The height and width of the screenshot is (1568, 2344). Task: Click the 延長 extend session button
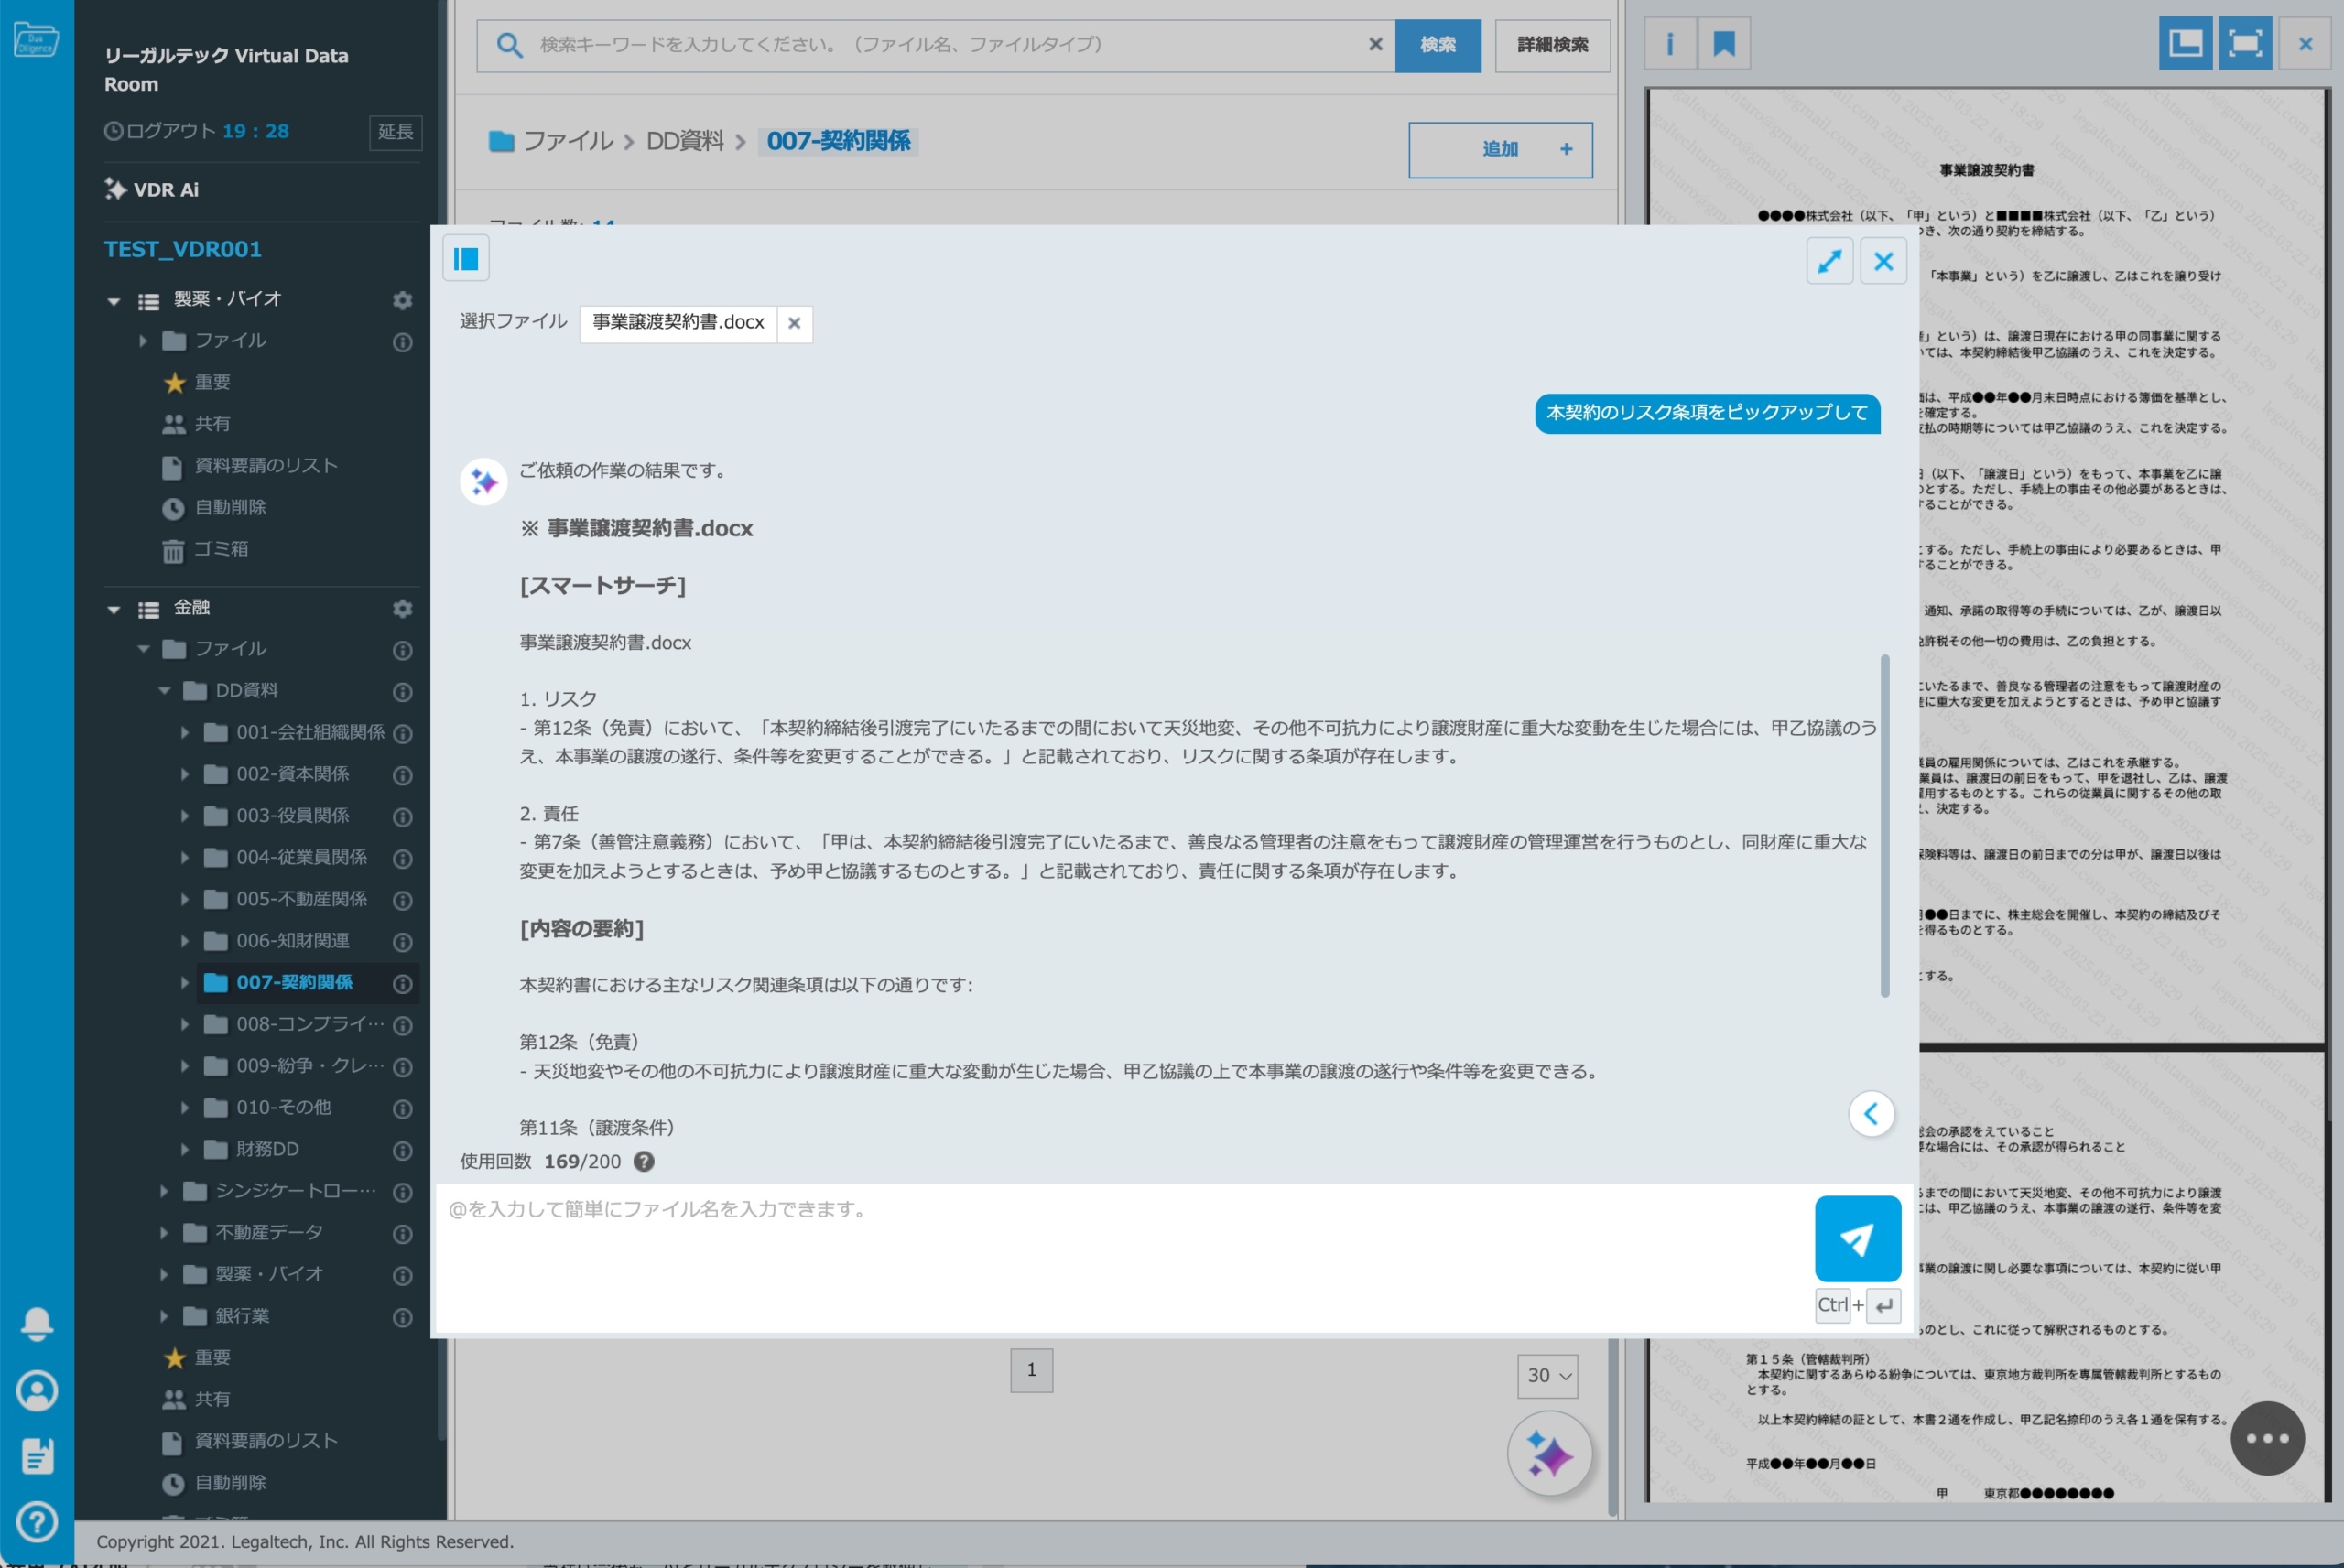point(395,132)
